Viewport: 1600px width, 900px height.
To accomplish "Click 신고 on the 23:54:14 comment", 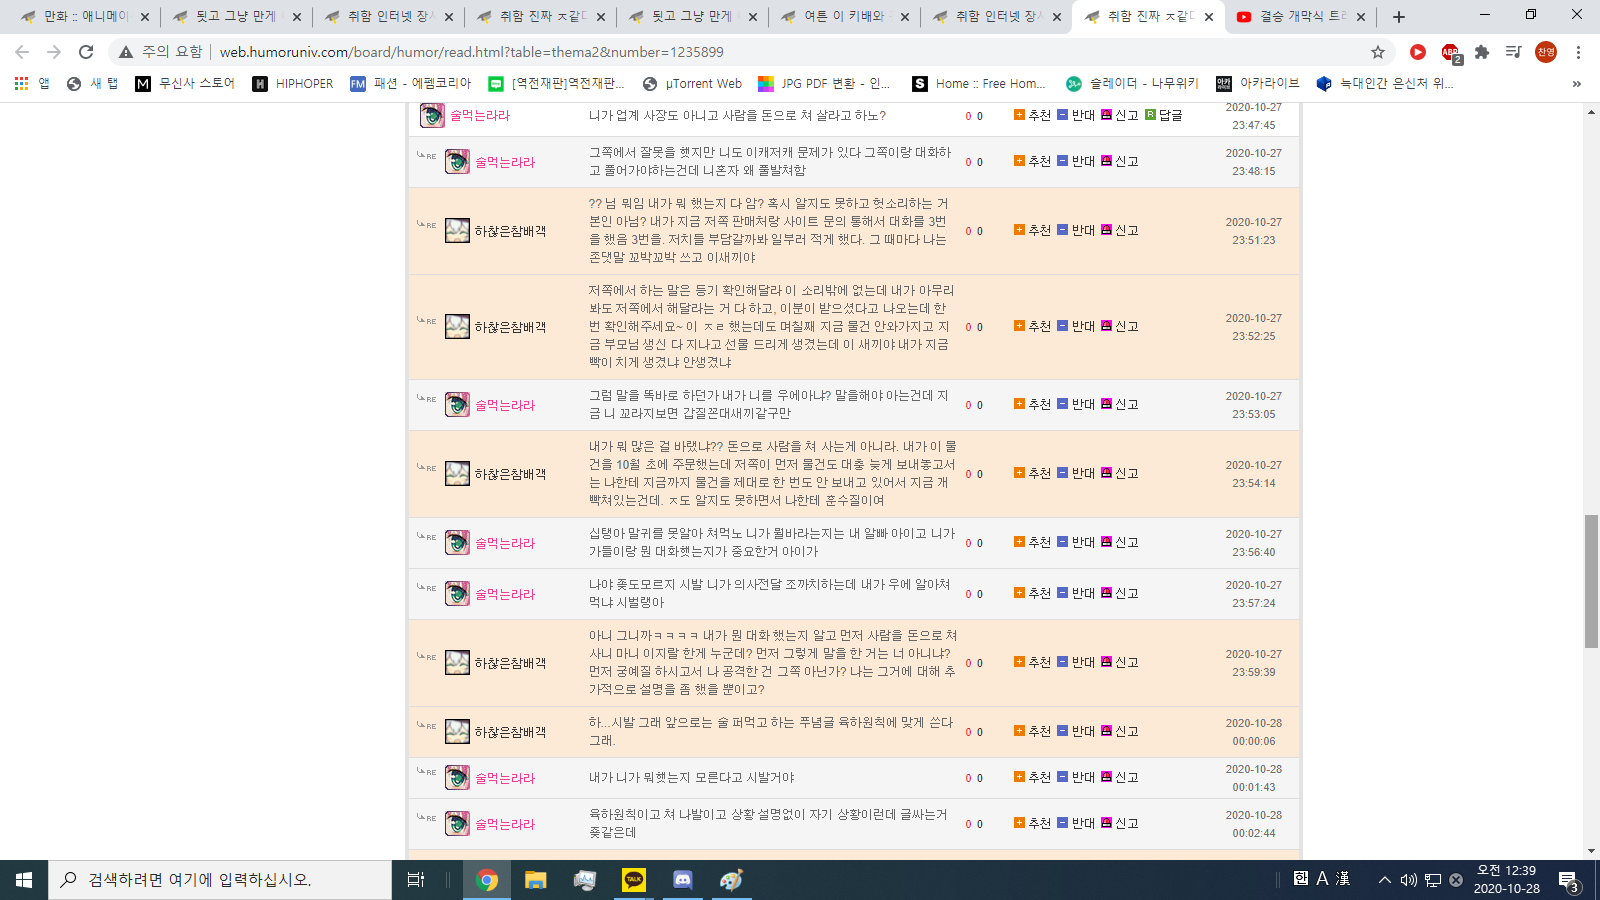I will 1120,473.
